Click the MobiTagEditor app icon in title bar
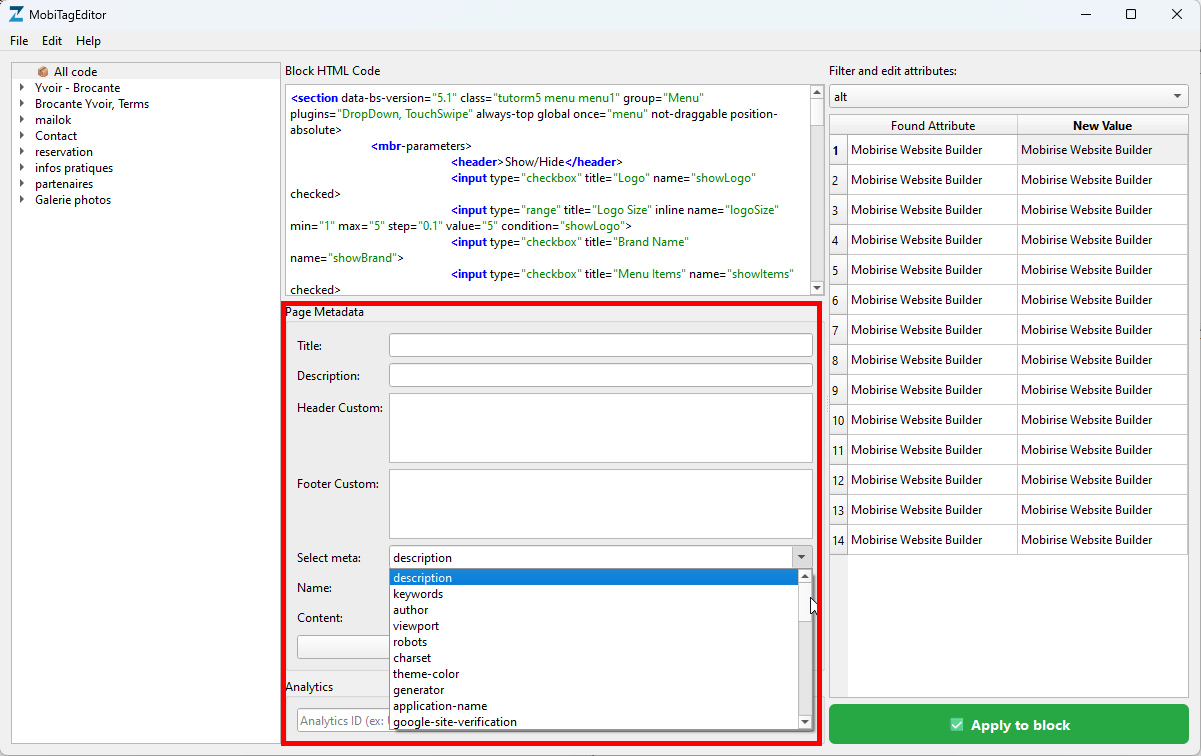Screen dimensions: 1201x756 point(16,14)
